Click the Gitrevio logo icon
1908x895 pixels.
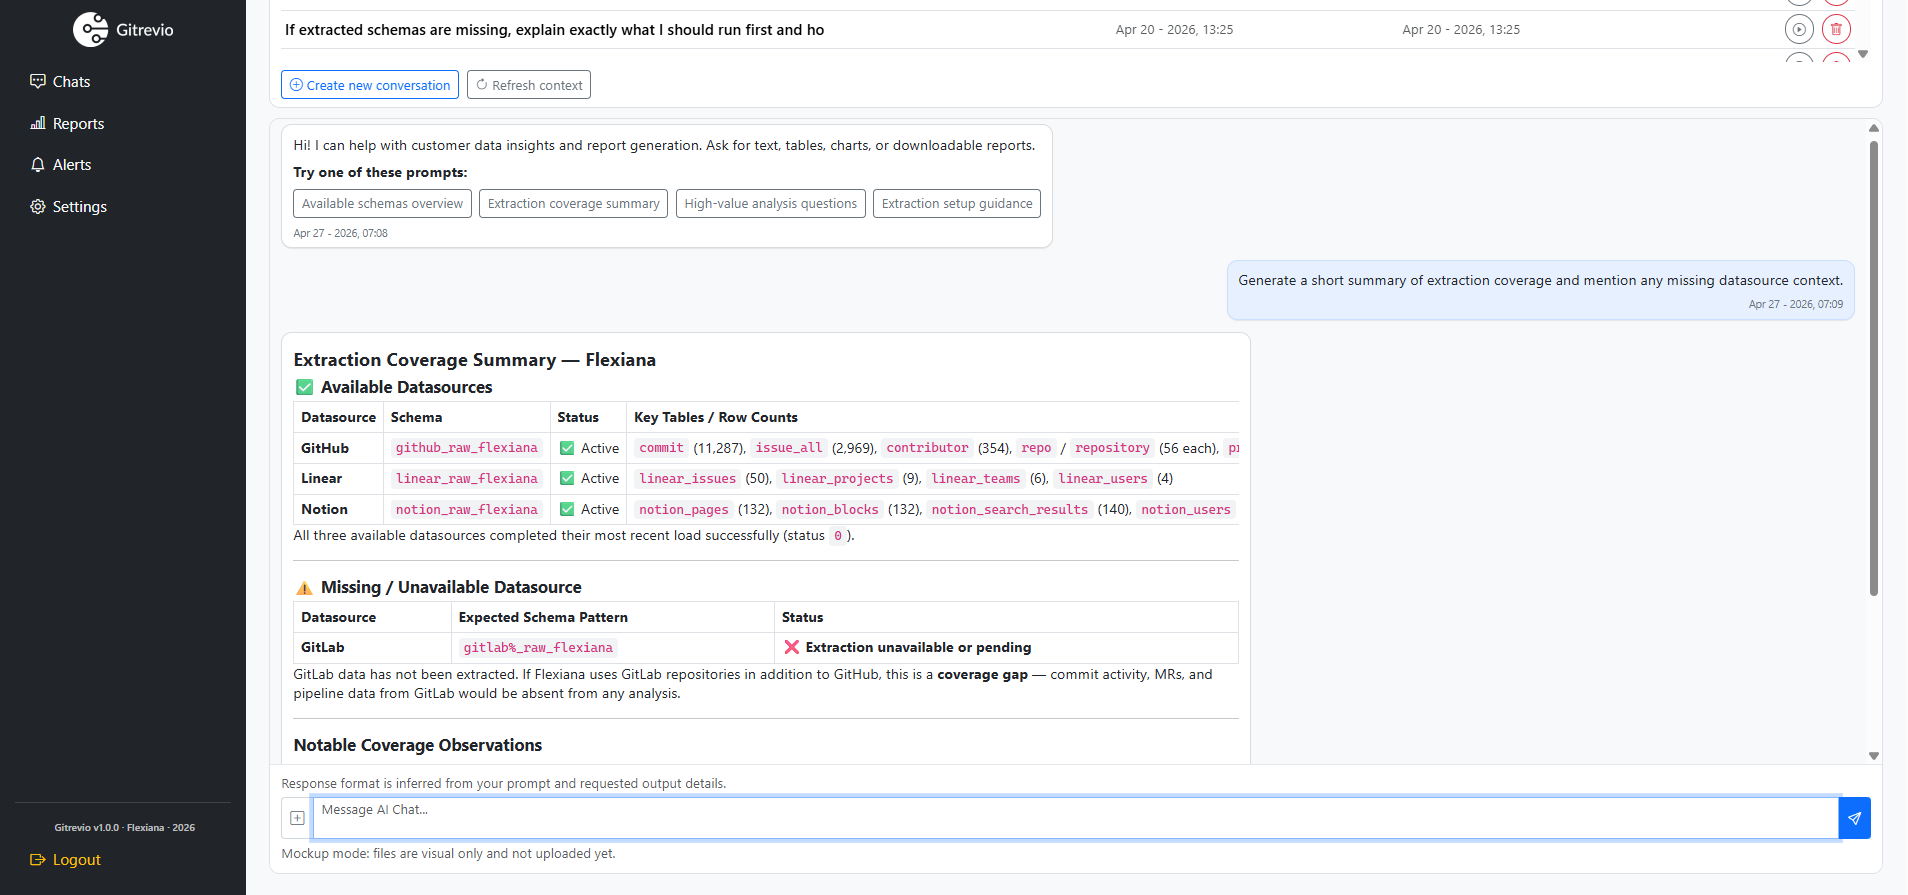(x=90, y=30)
